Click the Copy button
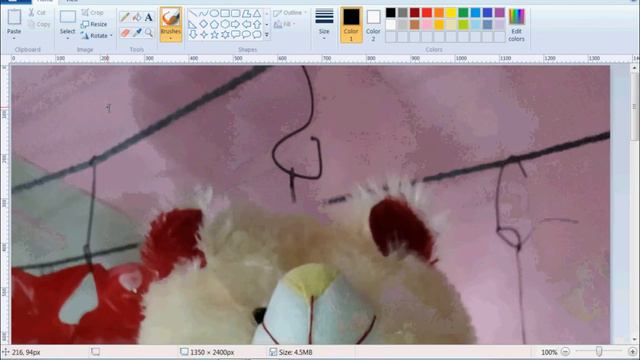The image size is (640, 360). [39, 24]
